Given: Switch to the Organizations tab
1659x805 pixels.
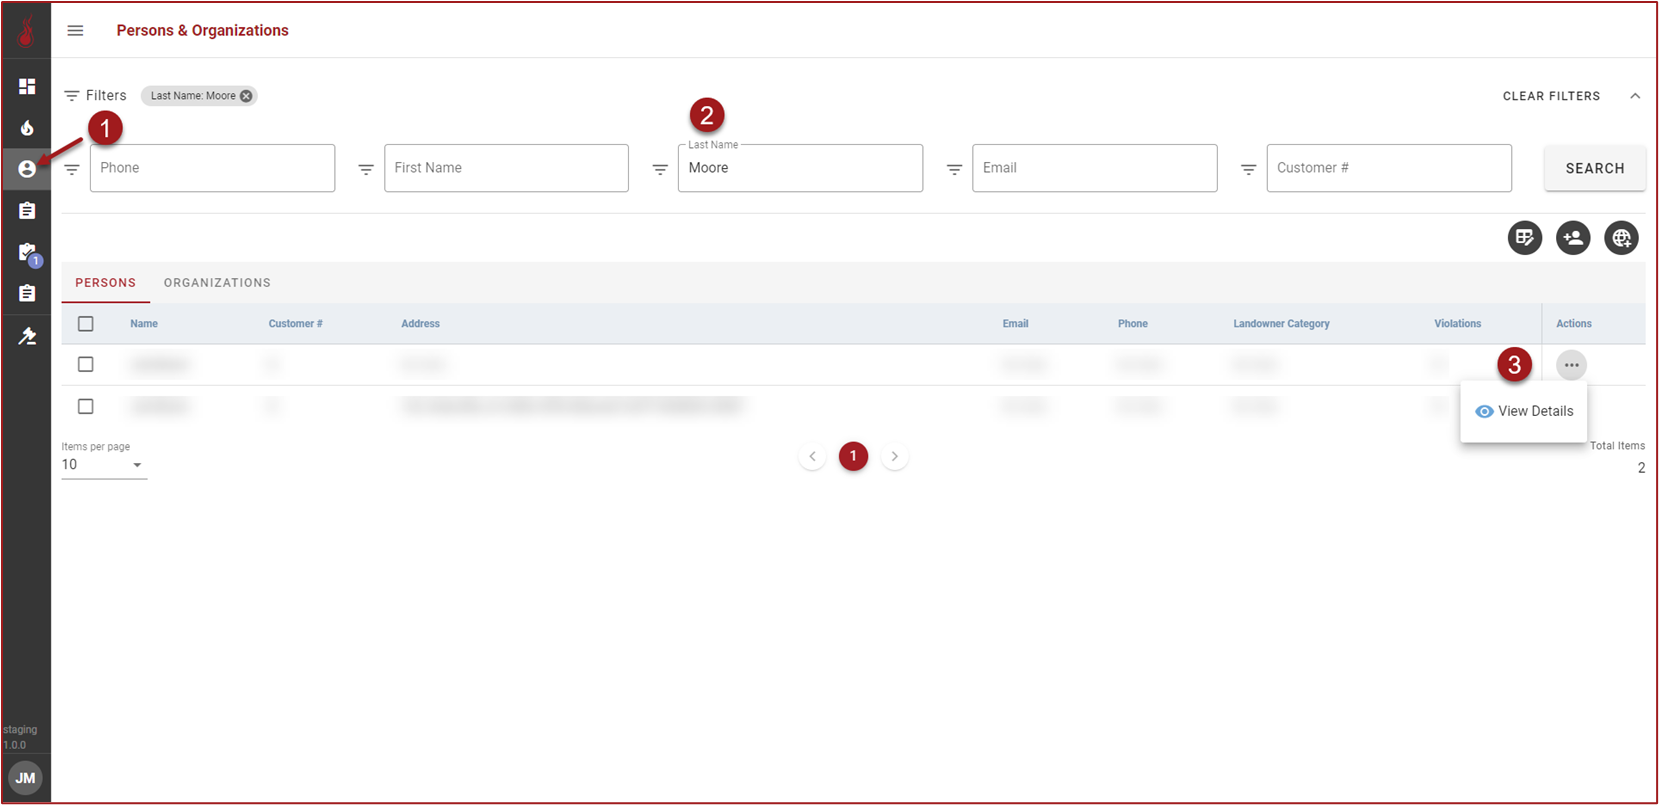Looking at the screenshot, I should point(217,283).
